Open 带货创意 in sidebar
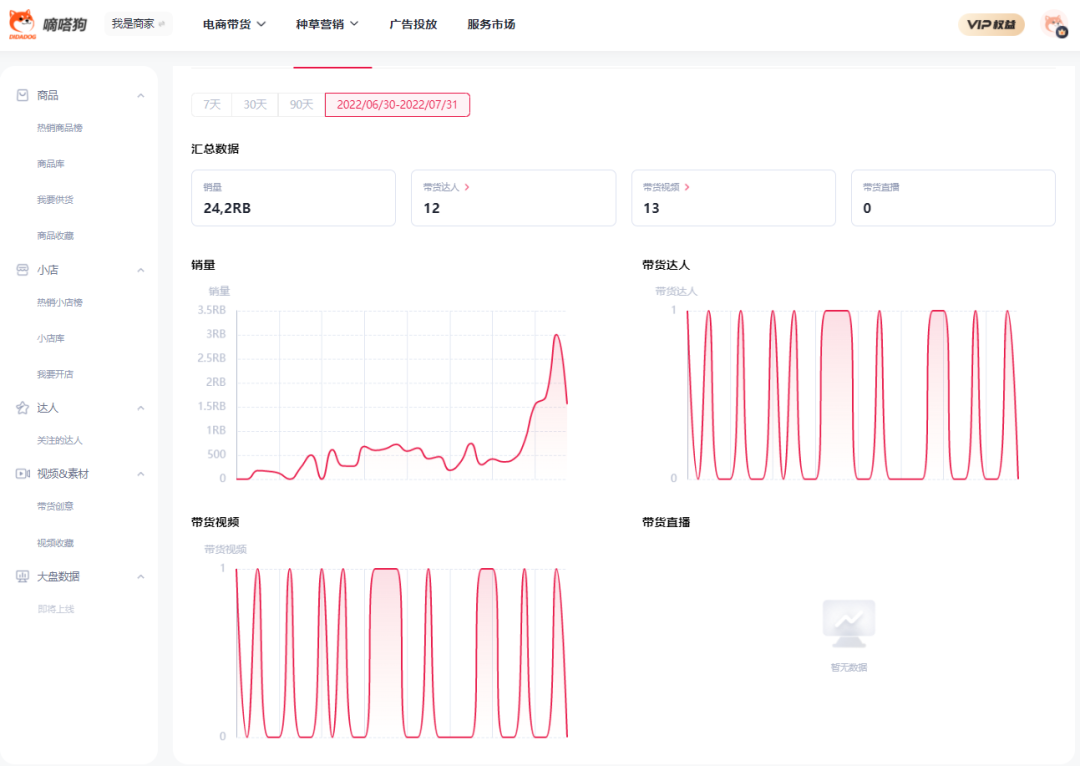The width and height of the screenshot is (1080, 766). tap(55, 506)
